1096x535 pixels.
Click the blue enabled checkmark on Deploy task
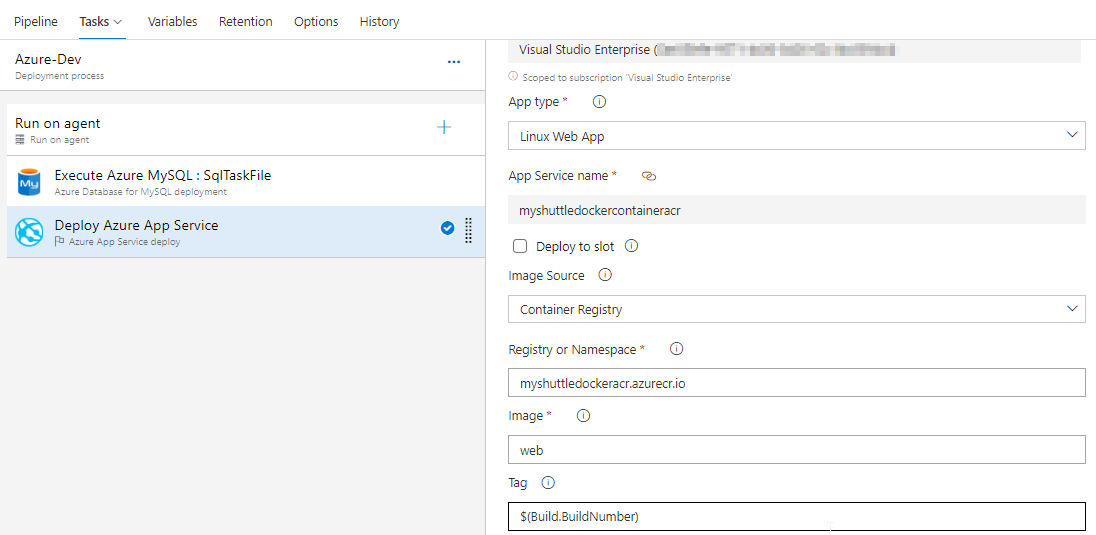pos(447,228)
